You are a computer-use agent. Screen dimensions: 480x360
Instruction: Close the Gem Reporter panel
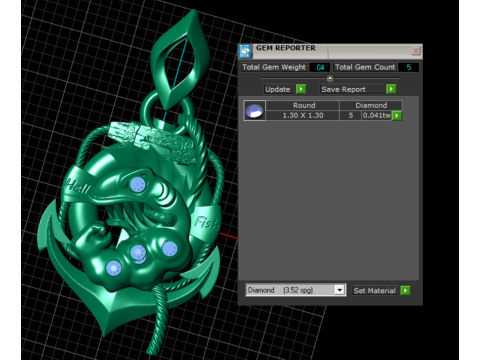click(x=415, y=51)
